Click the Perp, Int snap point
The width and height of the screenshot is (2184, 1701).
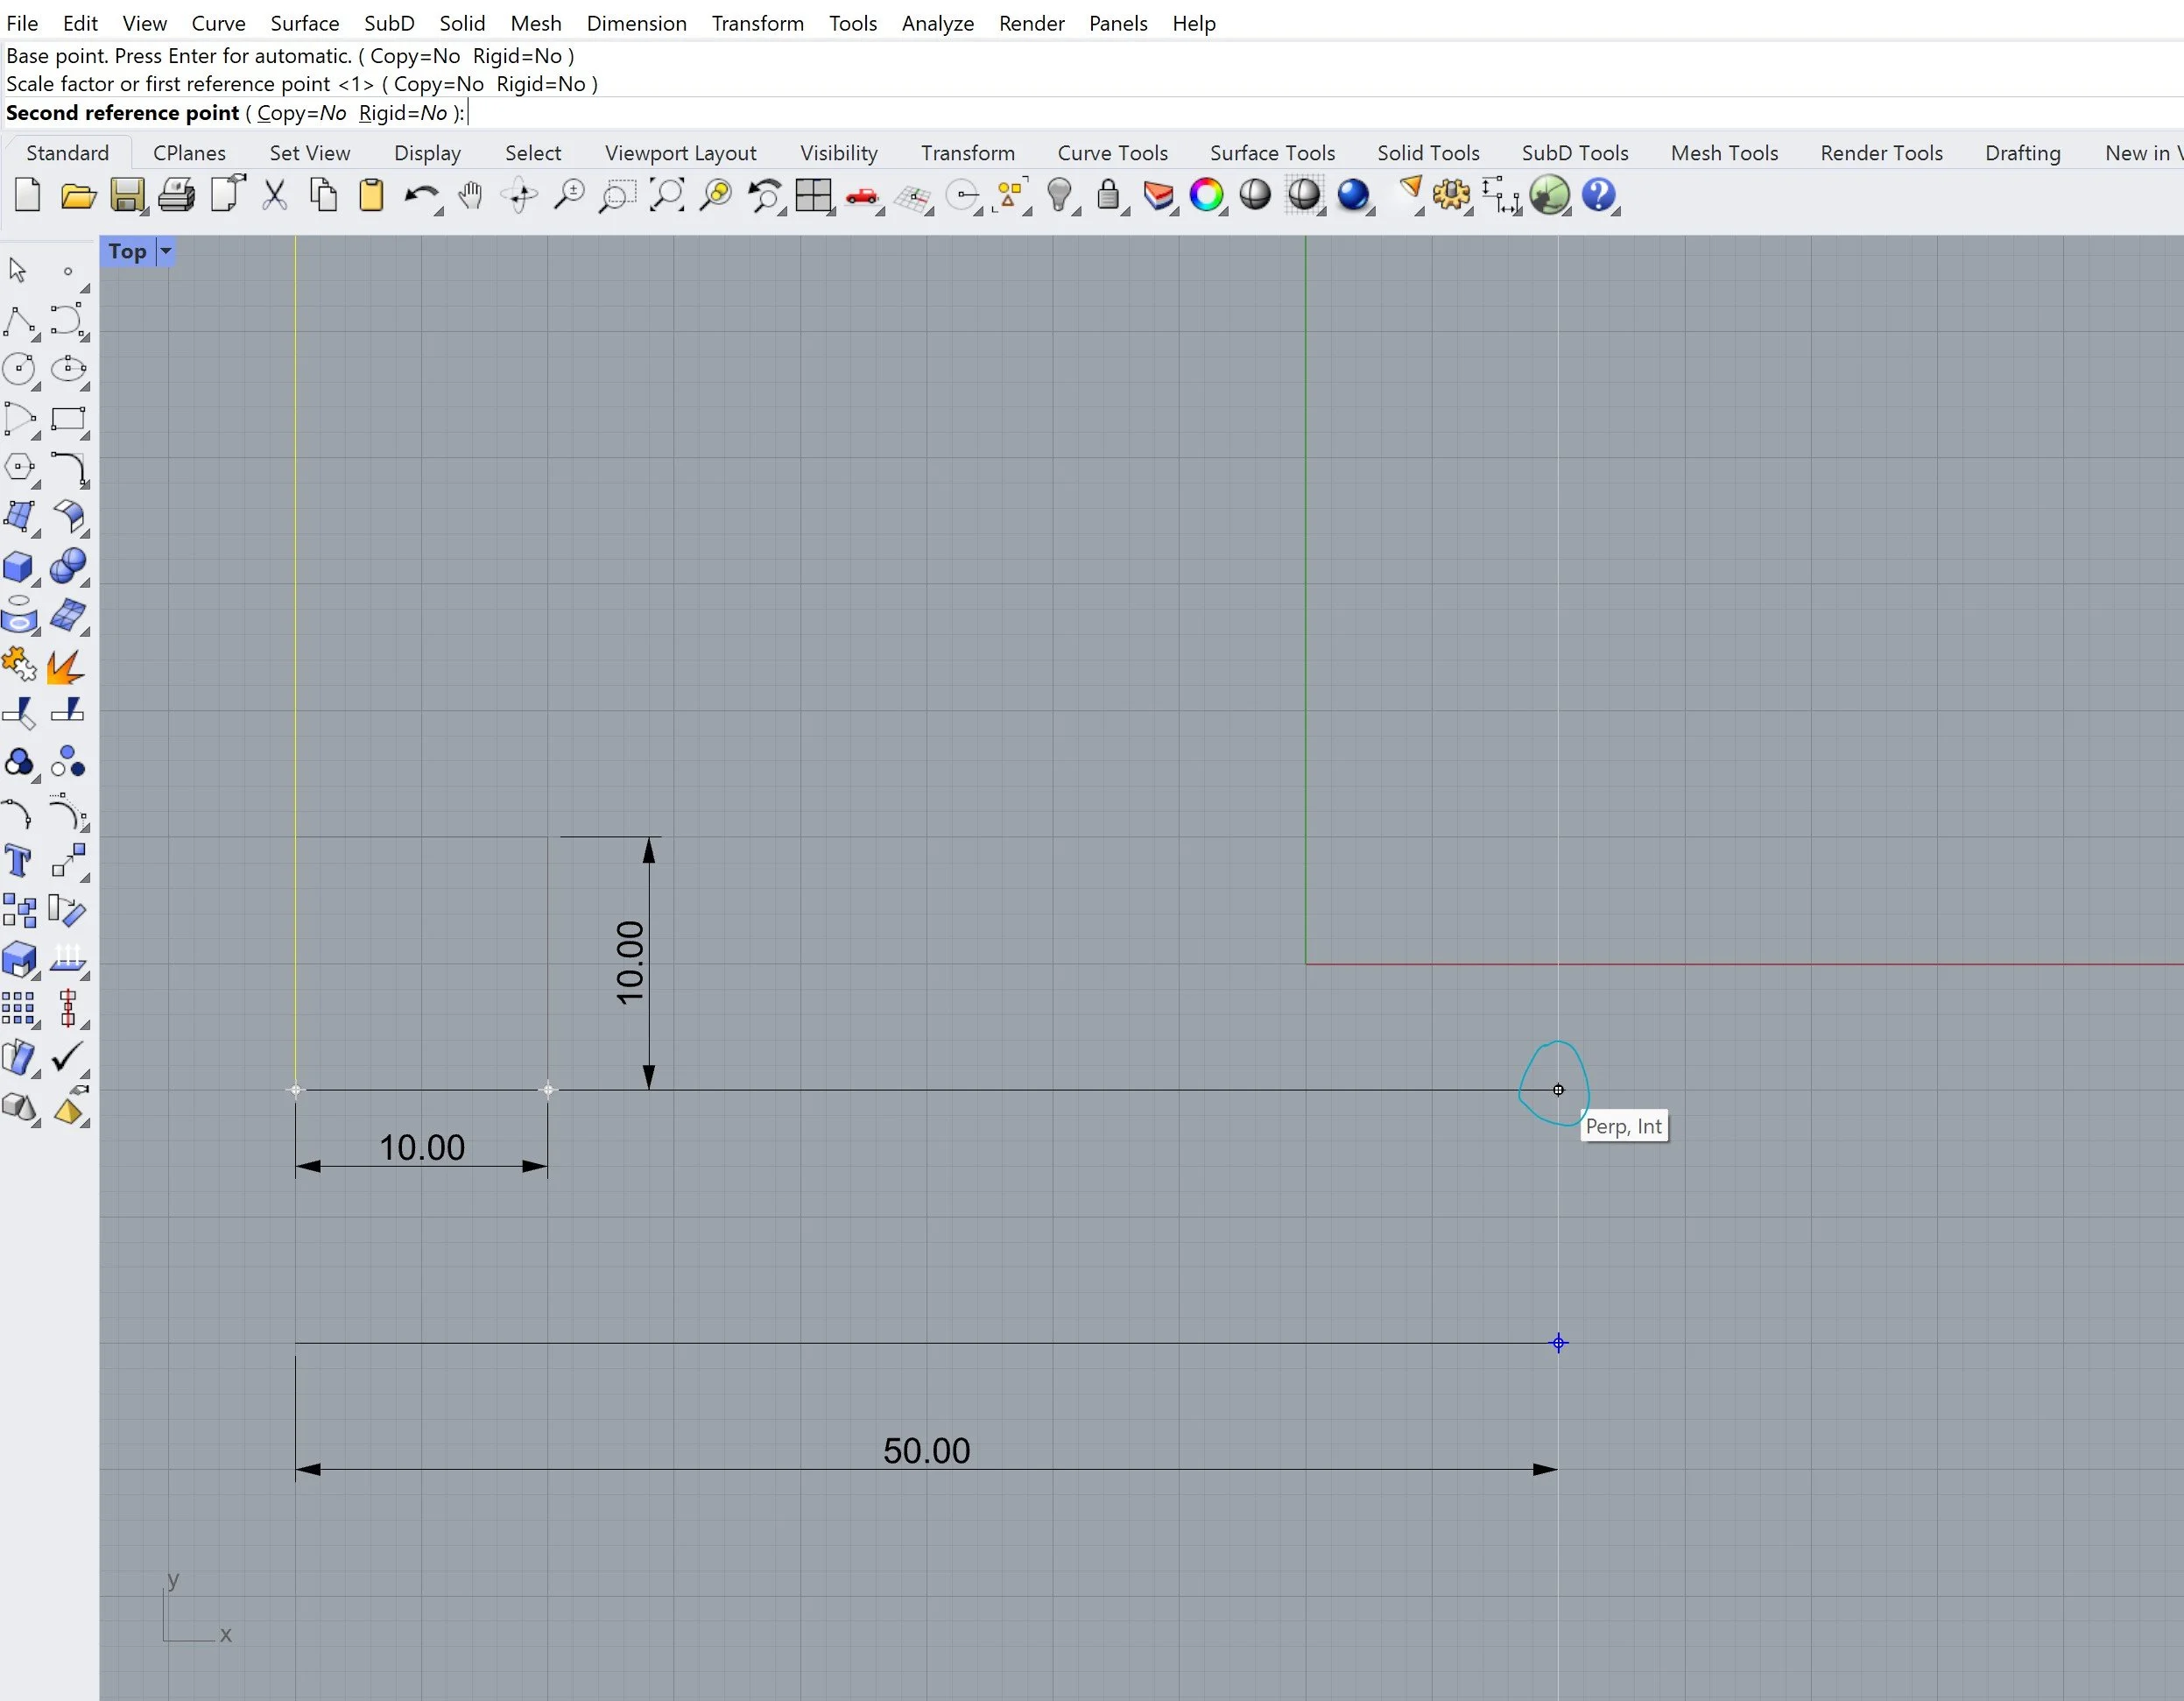[1558, 1090]
